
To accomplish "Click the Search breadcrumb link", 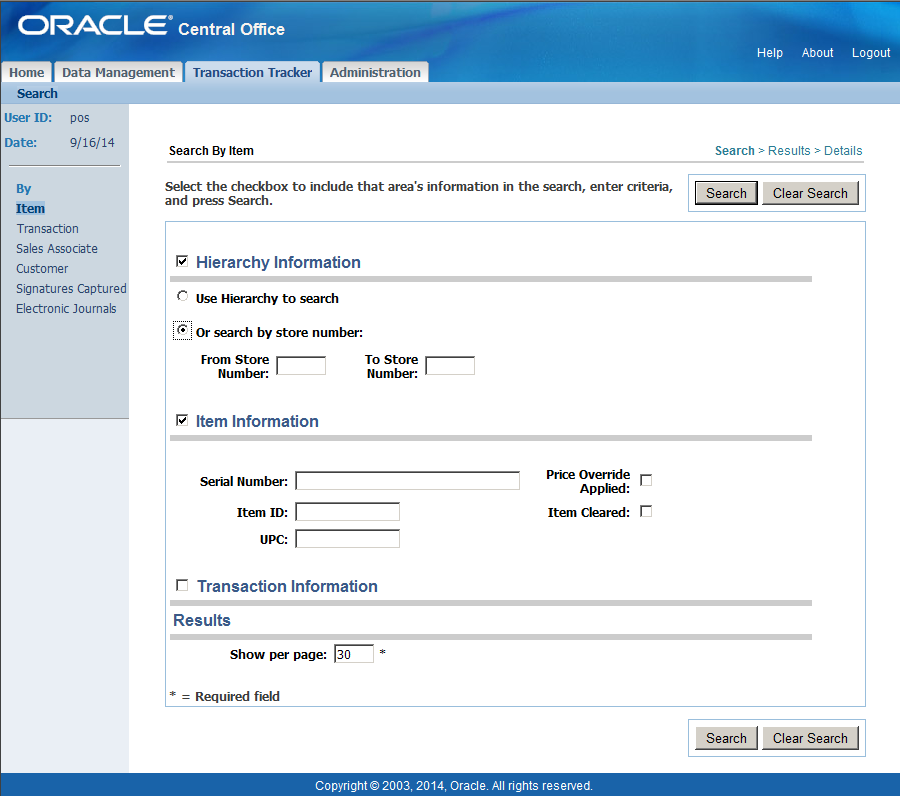I will point(734,150).
